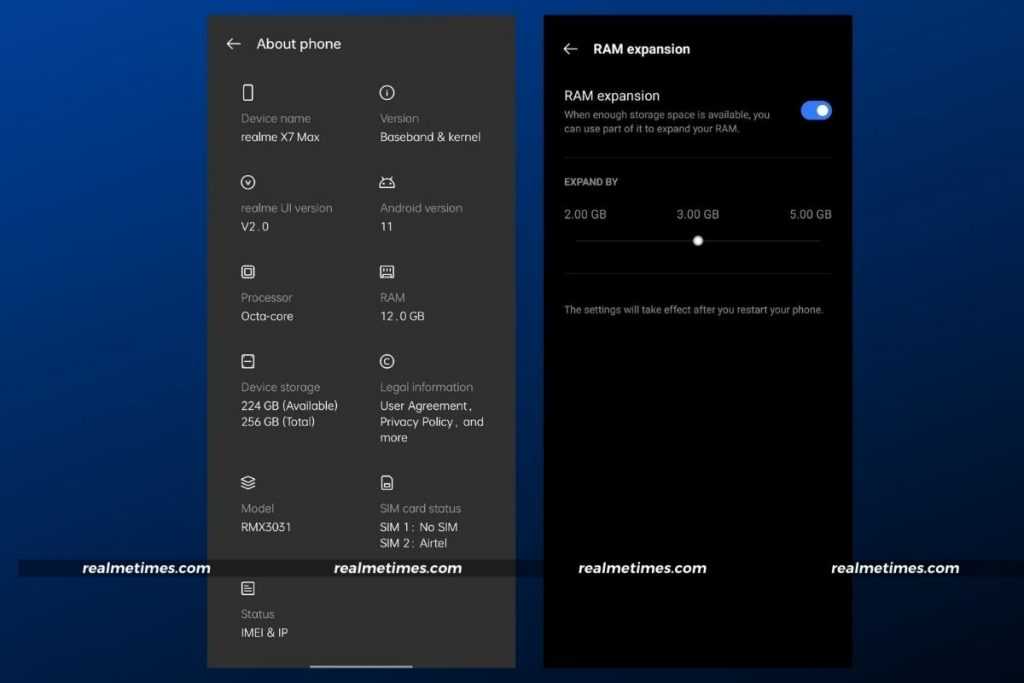Select the 5.00 GB expansion option

[810, 214]
